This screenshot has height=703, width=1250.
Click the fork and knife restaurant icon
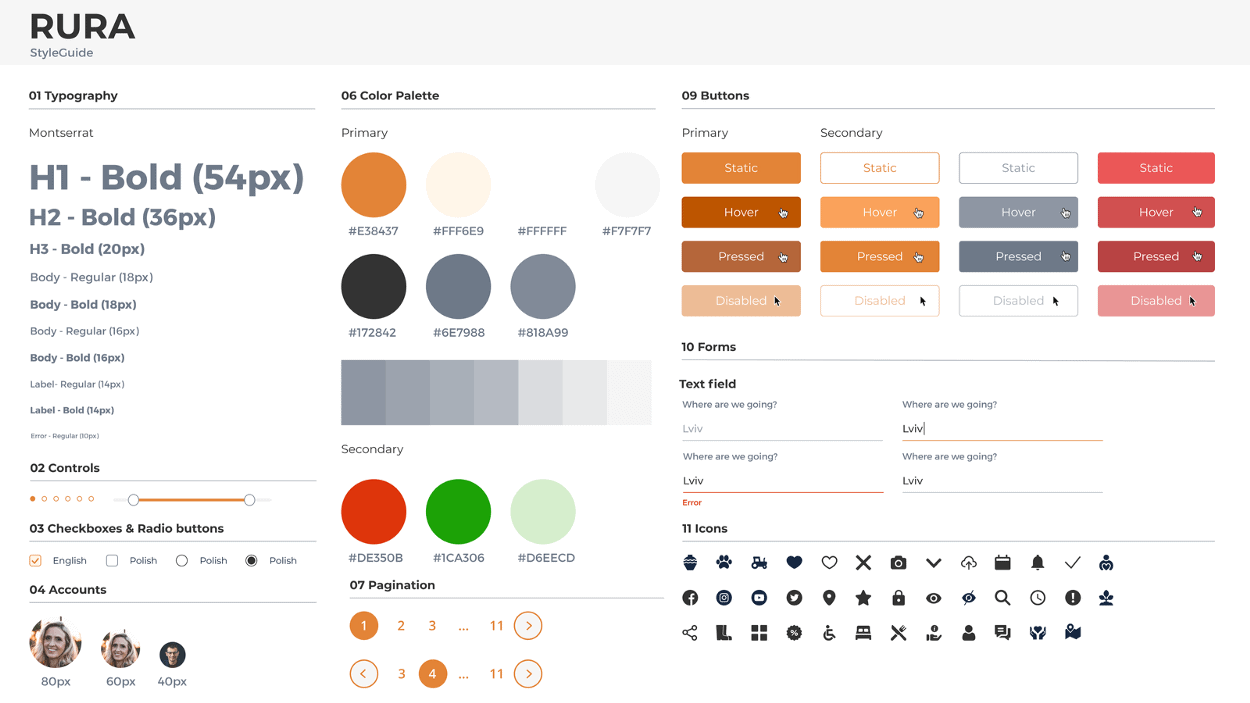click(898, 633)
